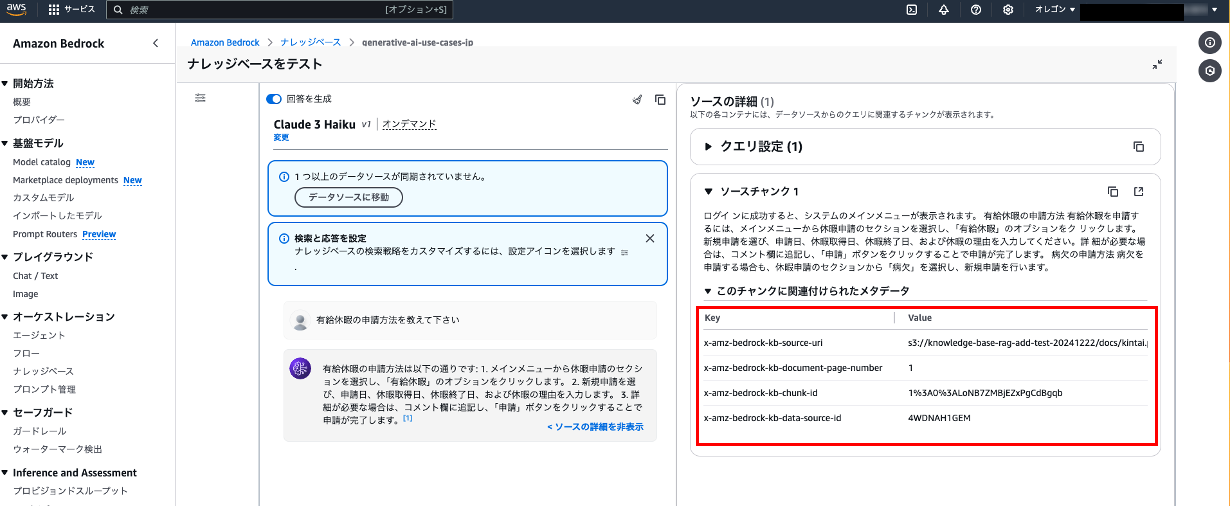The image size is (1230, 506).
Task: Open ソースチャンク 1 source in new window
Action: (x=1138, y=191)
